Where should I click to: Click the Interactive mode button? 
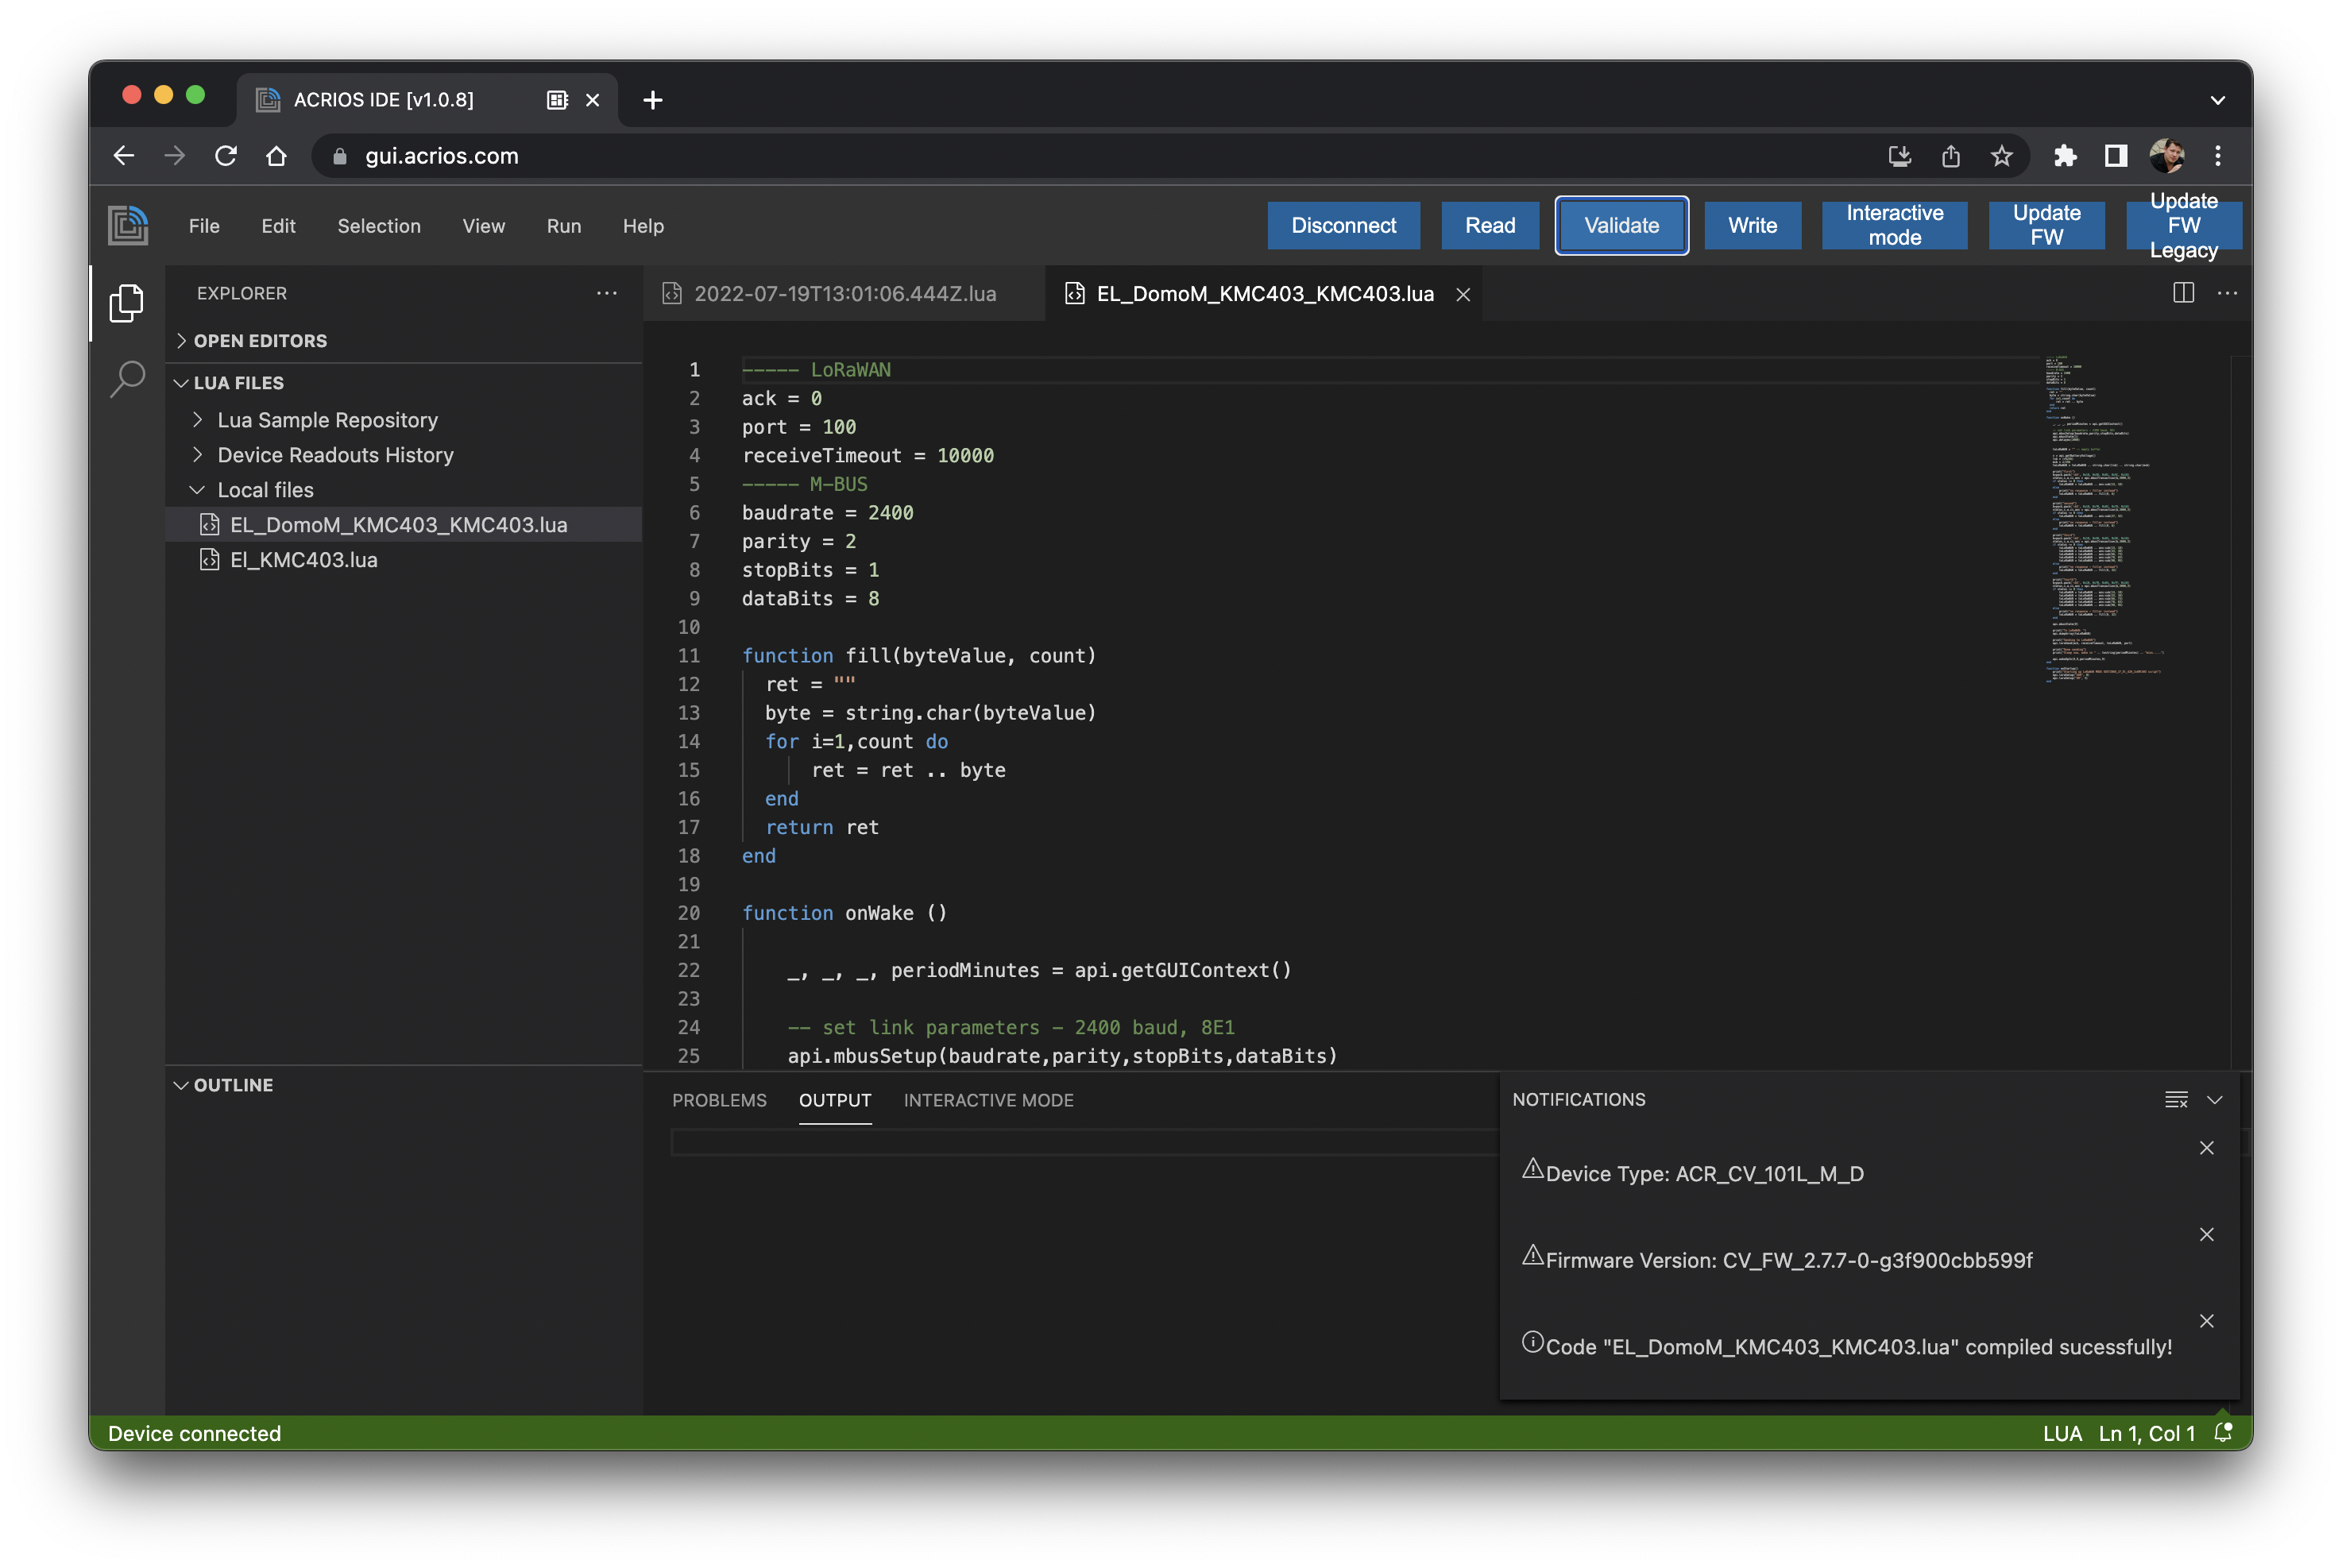(x=1893, y=225)
